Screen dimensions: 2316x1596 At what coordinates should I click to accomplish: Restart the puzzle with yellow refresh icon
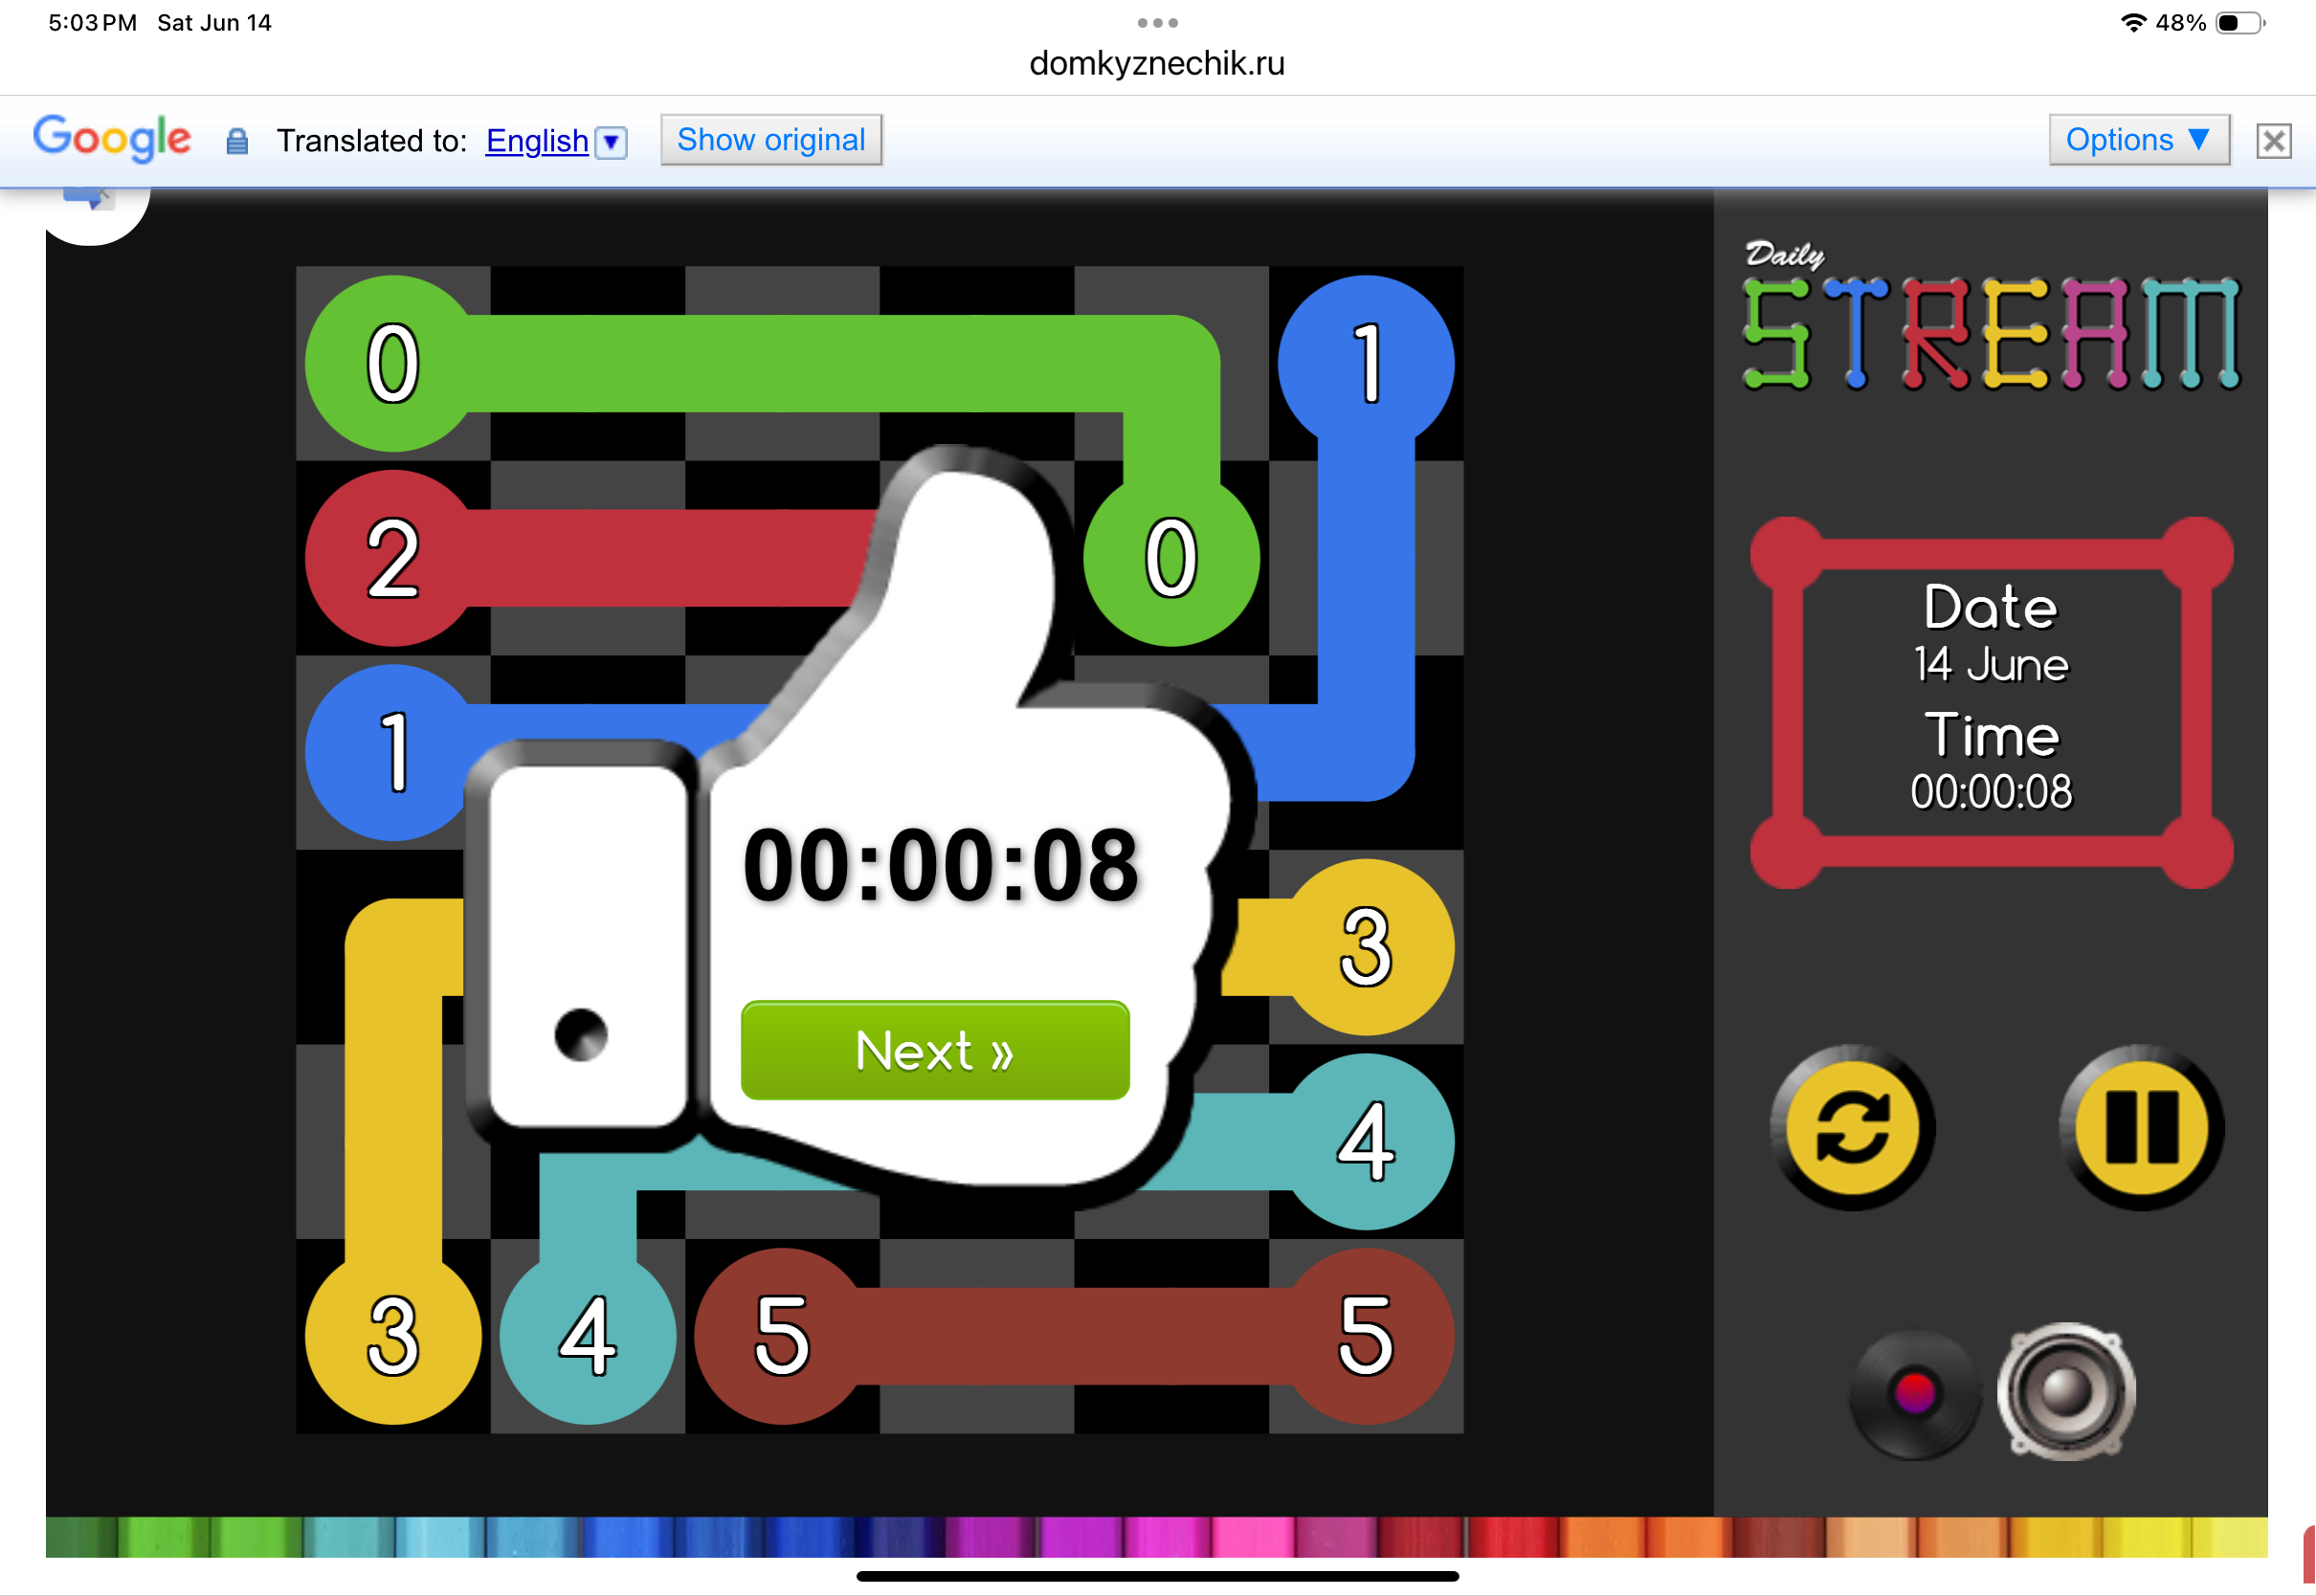(x=1852, y=1127)
